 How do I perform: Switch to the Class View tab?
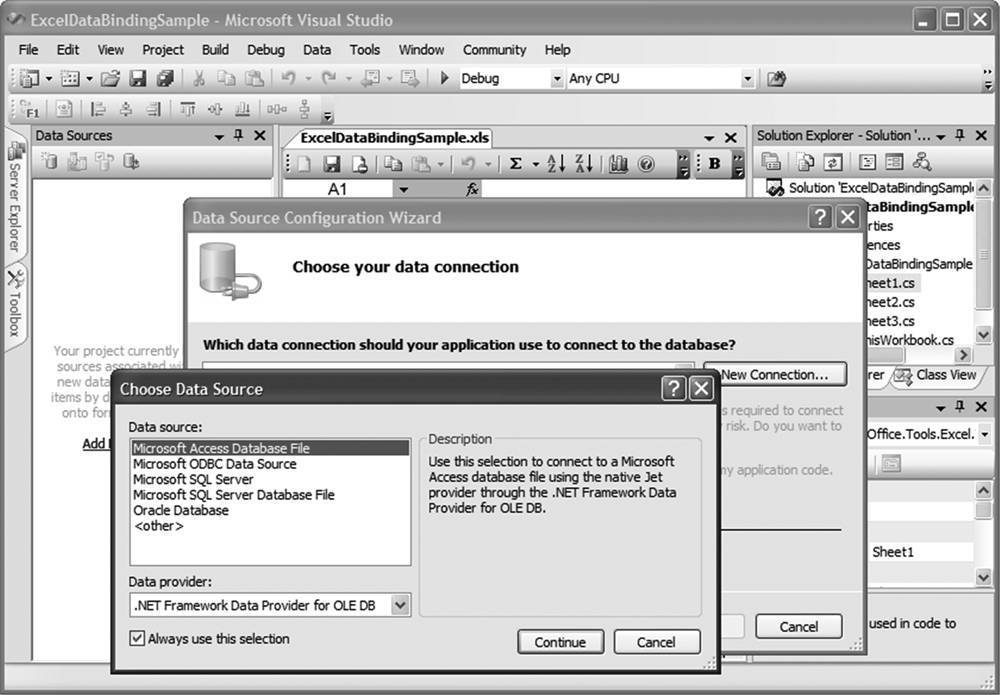(x=936, y=375)
